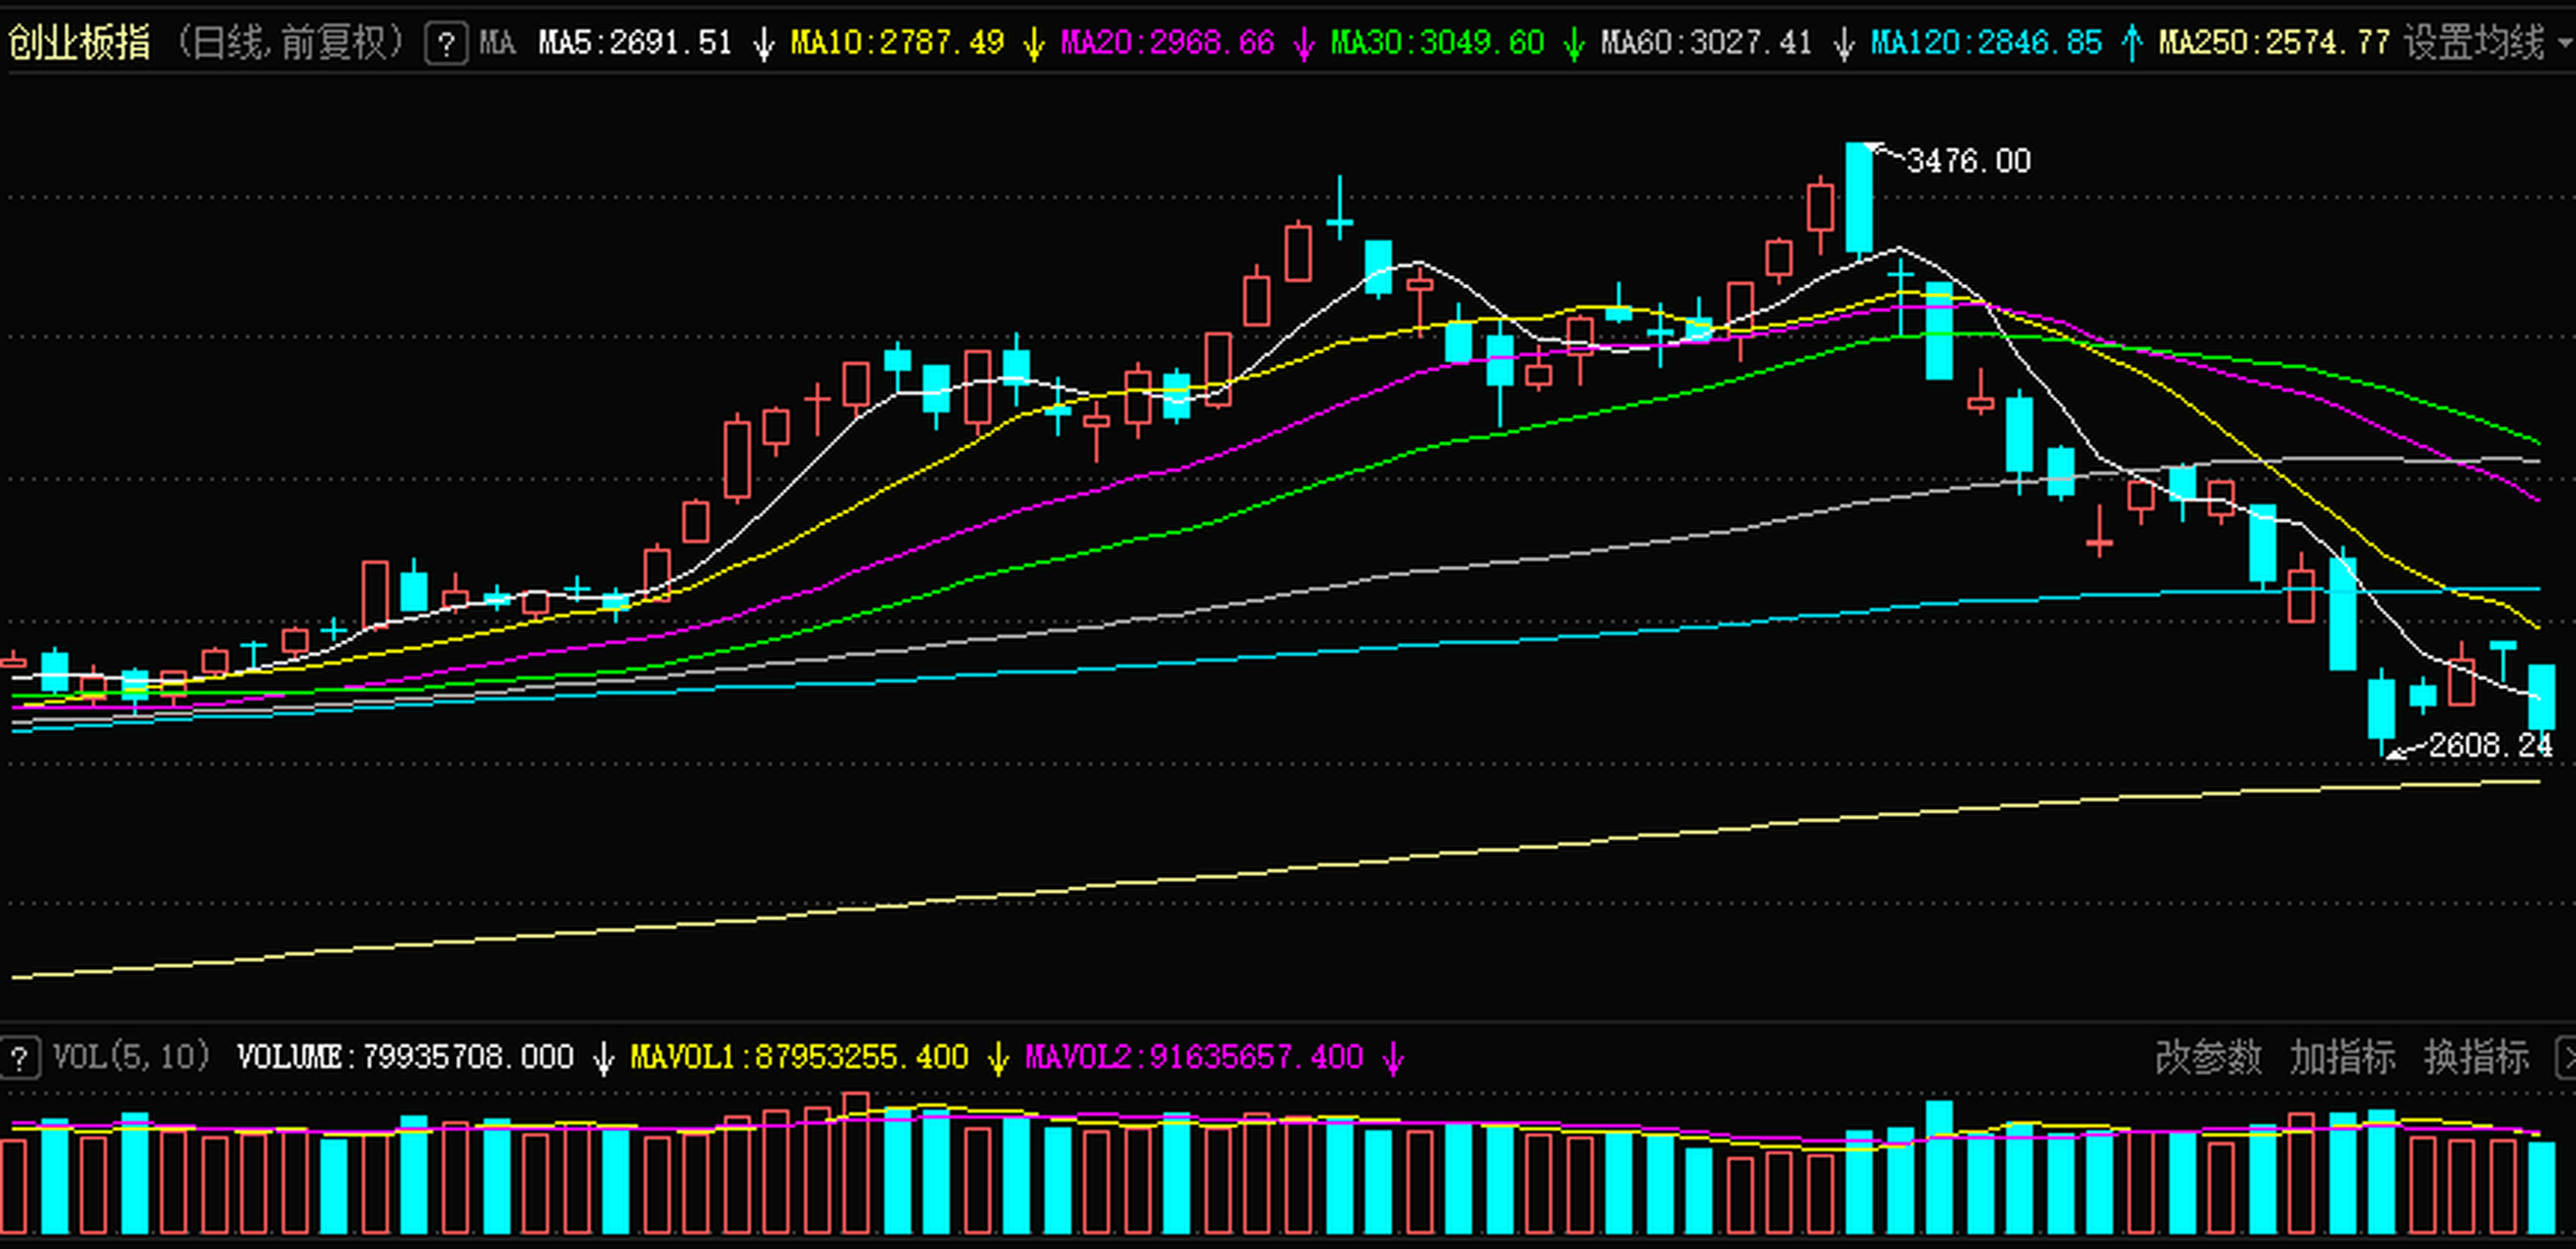This screenshot has height=1249, width=2576.
Task: Click the yellow MA10 down arrow
Action: coord(1034,44)
